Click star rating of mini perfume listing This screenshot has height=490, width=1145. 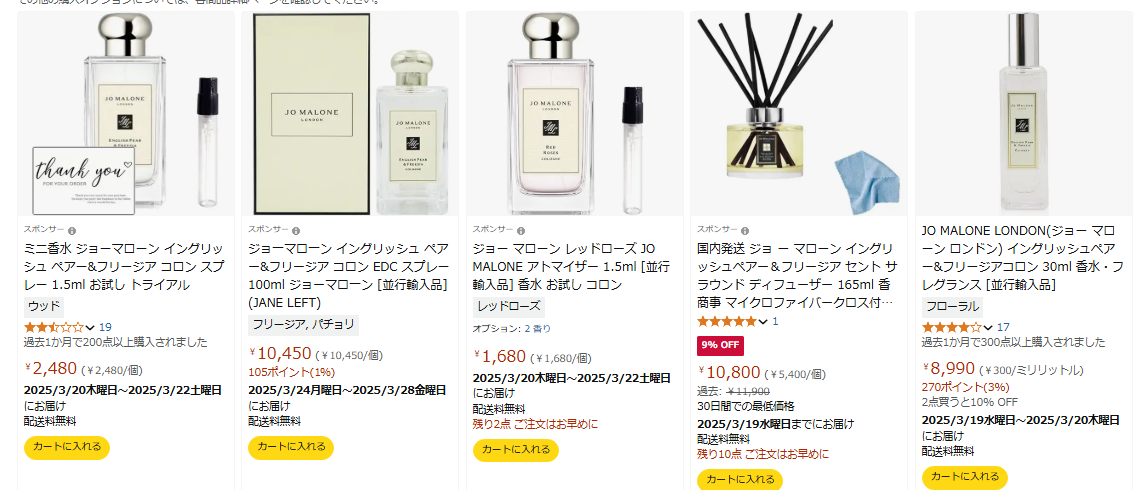(x=54, y=327)
